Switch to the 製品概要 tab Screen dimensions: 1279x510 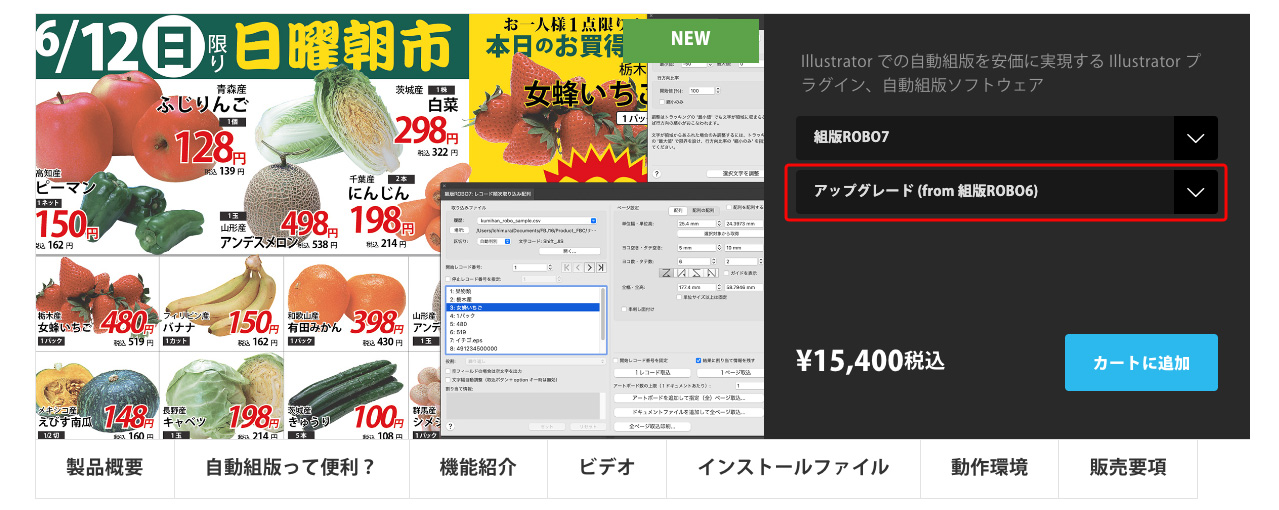tap(105, 467)
